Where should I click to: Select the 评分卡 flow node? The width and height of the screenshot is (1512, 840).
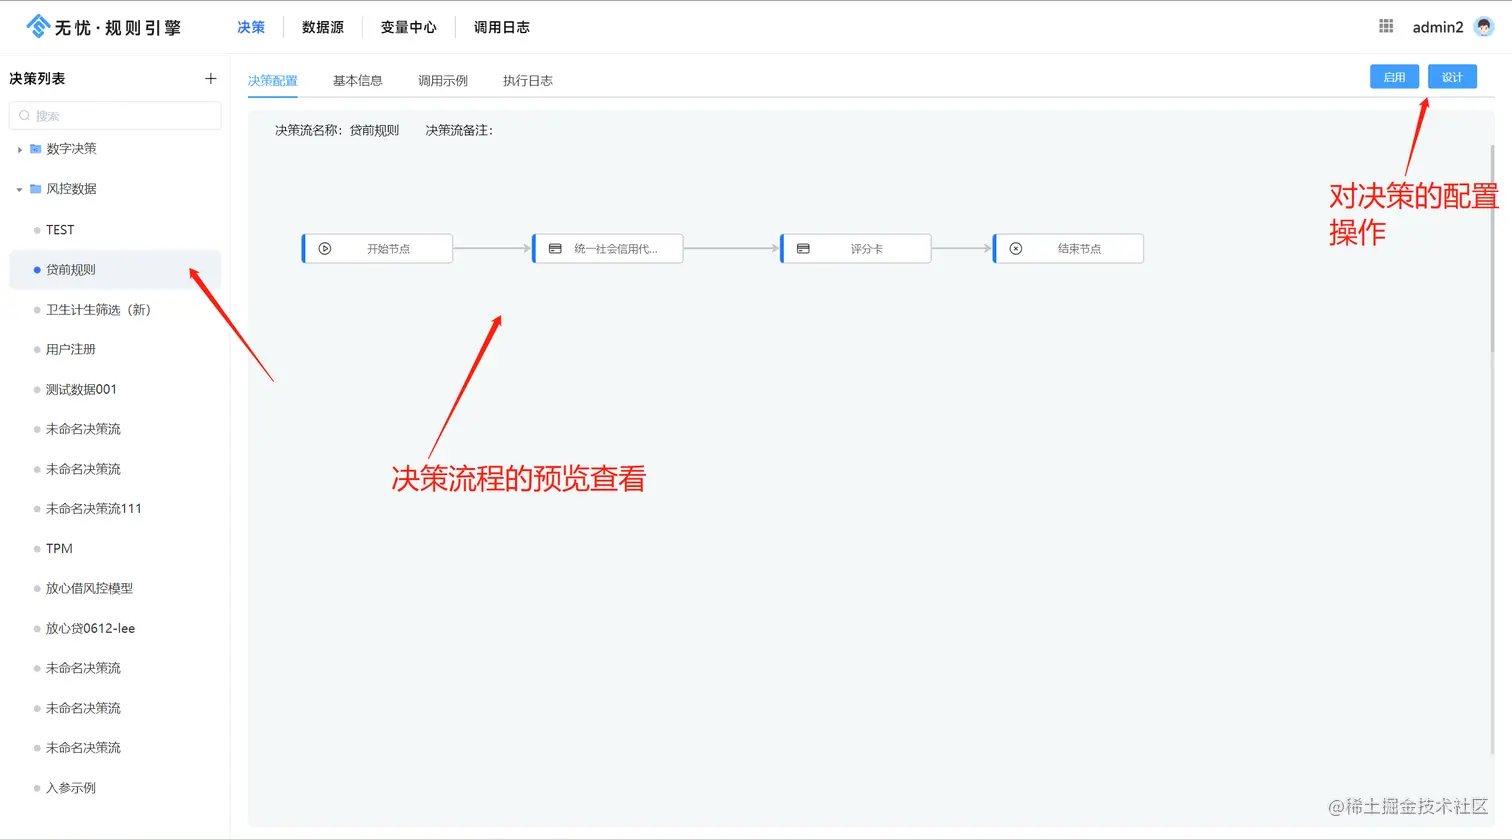tap(856, 249)
